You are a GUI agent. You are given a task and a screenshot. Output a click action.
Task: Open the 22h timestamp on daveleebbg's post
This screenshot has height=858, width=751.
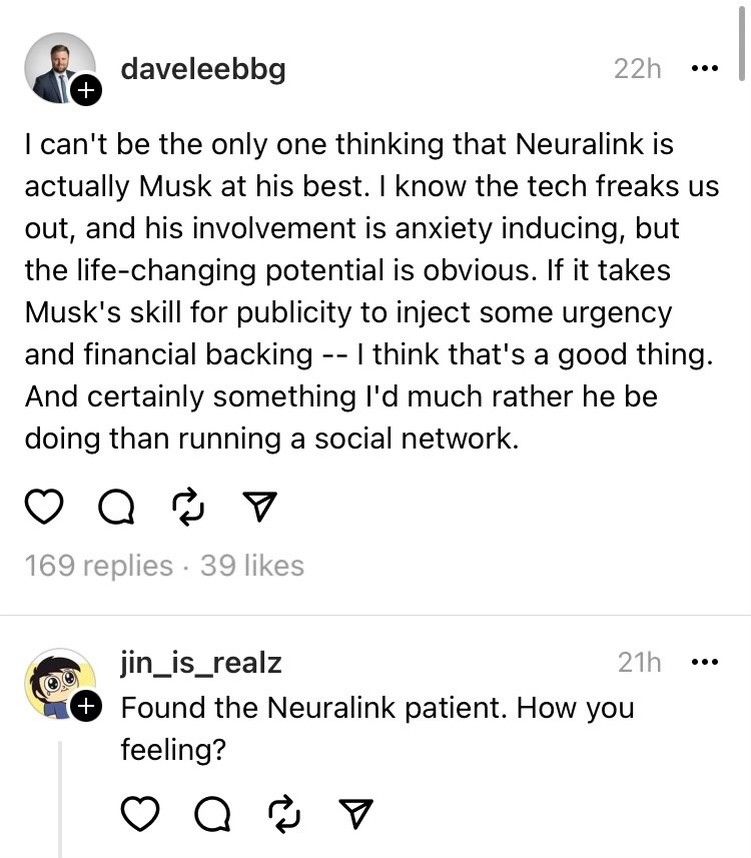coord(637,69)
